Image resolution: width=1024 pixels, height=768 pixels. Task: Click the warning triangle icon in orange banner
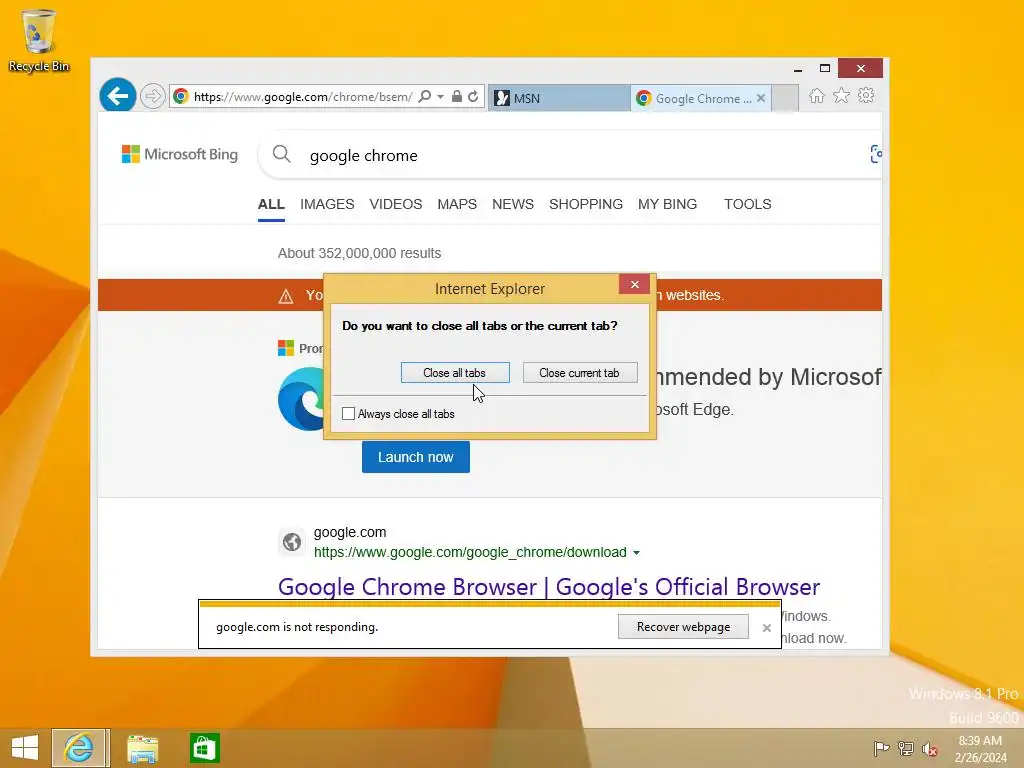(x=286, y=296)
